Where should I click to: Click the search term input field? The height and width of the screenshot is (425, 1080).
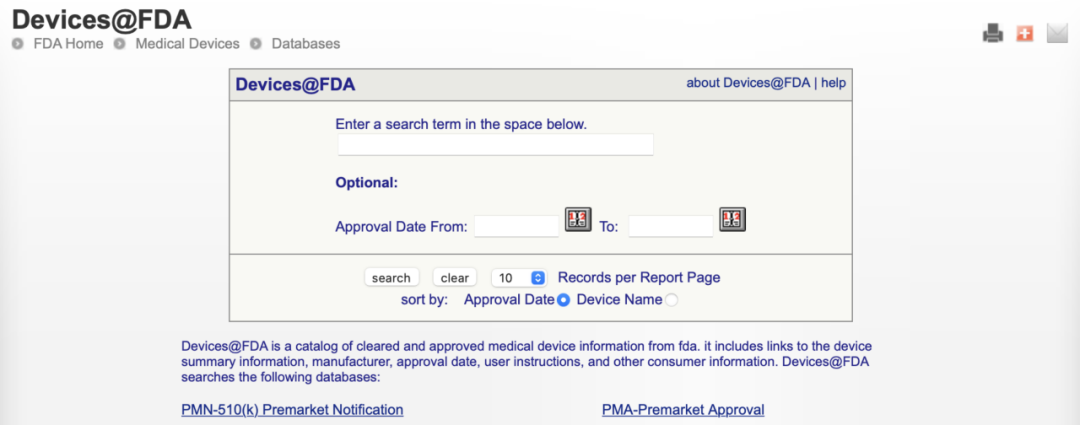[495, 145]
